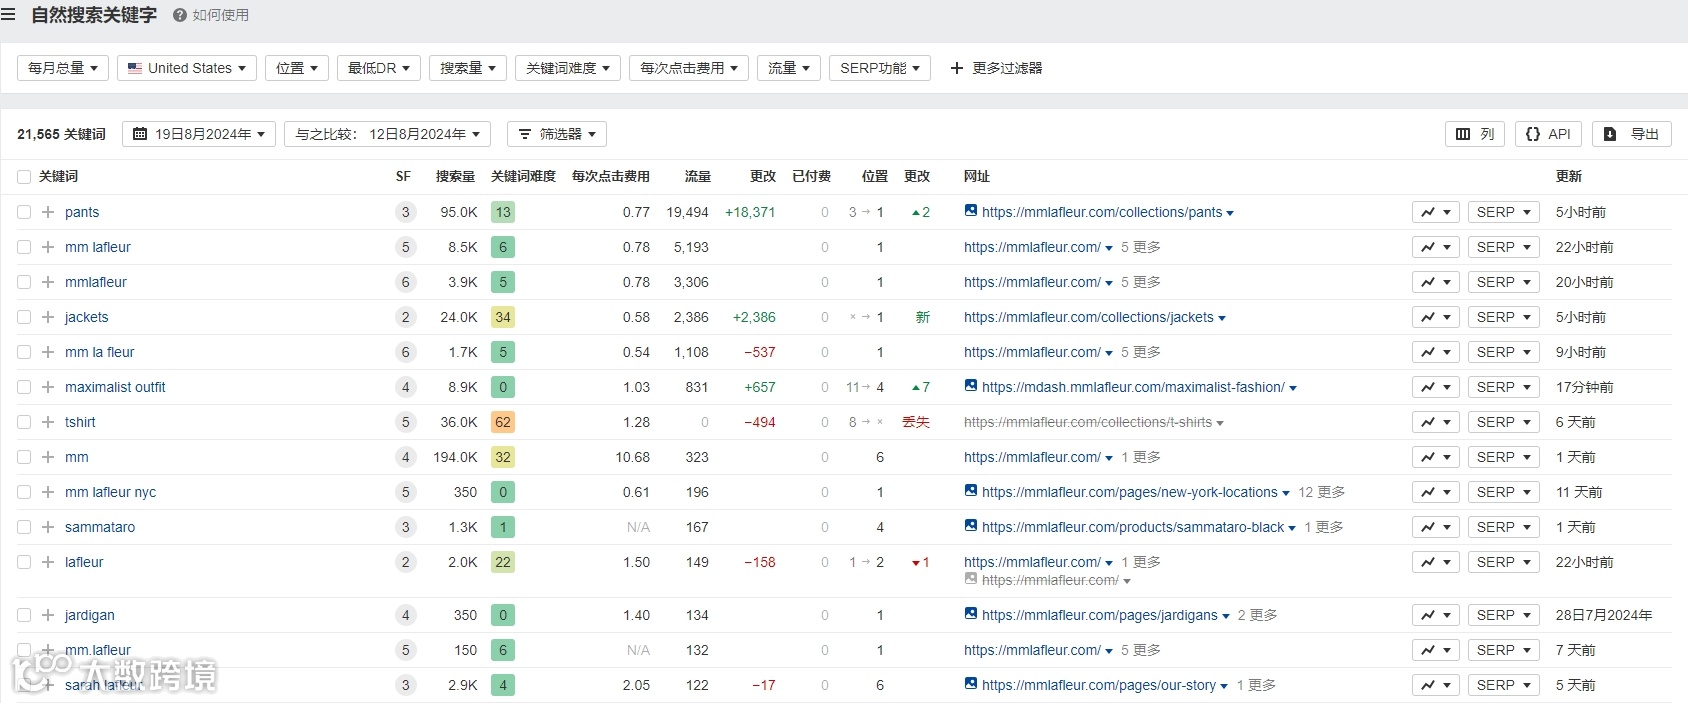This screenshot has width=1688, height=703.
Task: Click SF badge 3 on pants row
Action: click(x=405, y=212)
